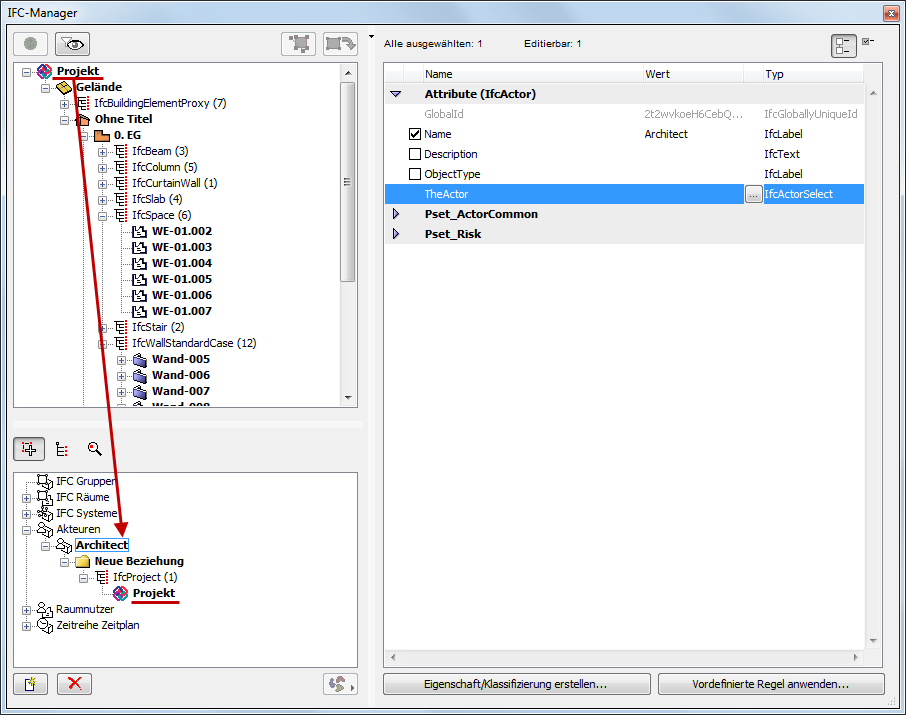Select WE-01.004 in the tree
The width and height of the screenshot is (906, 715).
coord(181,263)
